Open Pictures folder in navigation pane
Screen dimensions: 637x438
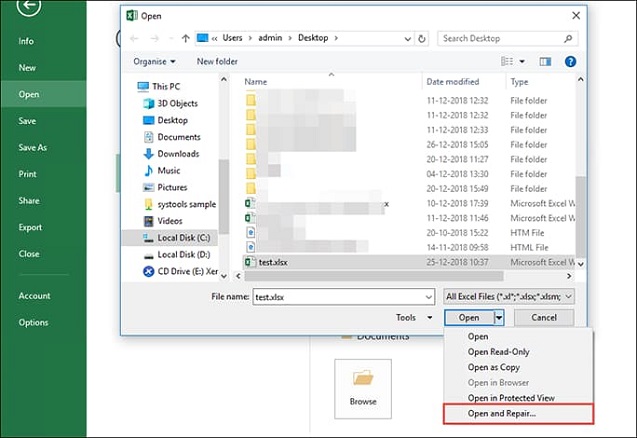pyautogui.click(x=165, y=187)
